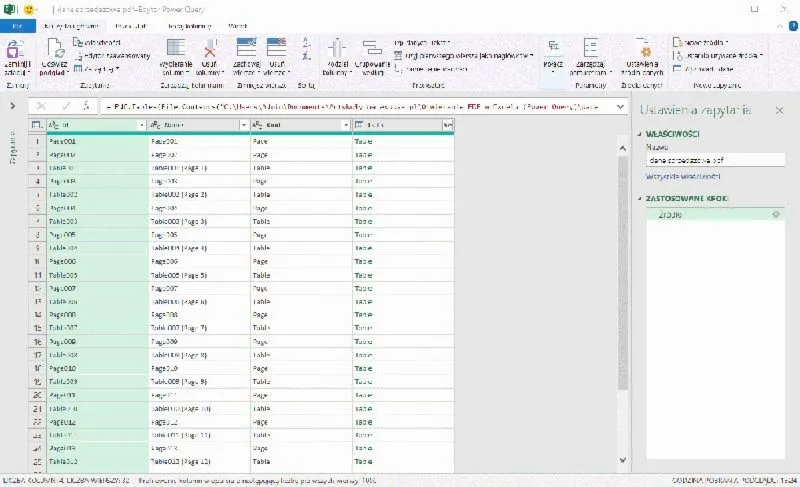Click Nazwa query name field
Viewport: 800px width, 487px height.
point(715,160)
